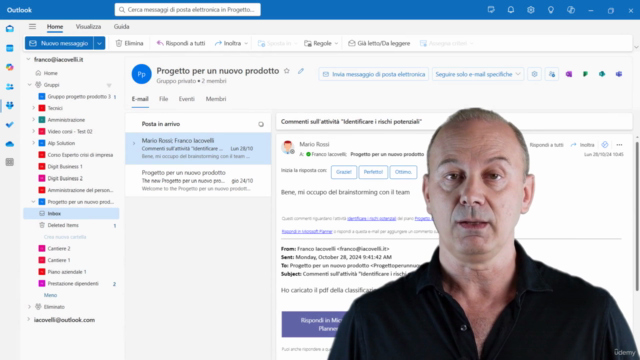
Task: Click the Grazie! suggested reply
Action: (344, 172)
